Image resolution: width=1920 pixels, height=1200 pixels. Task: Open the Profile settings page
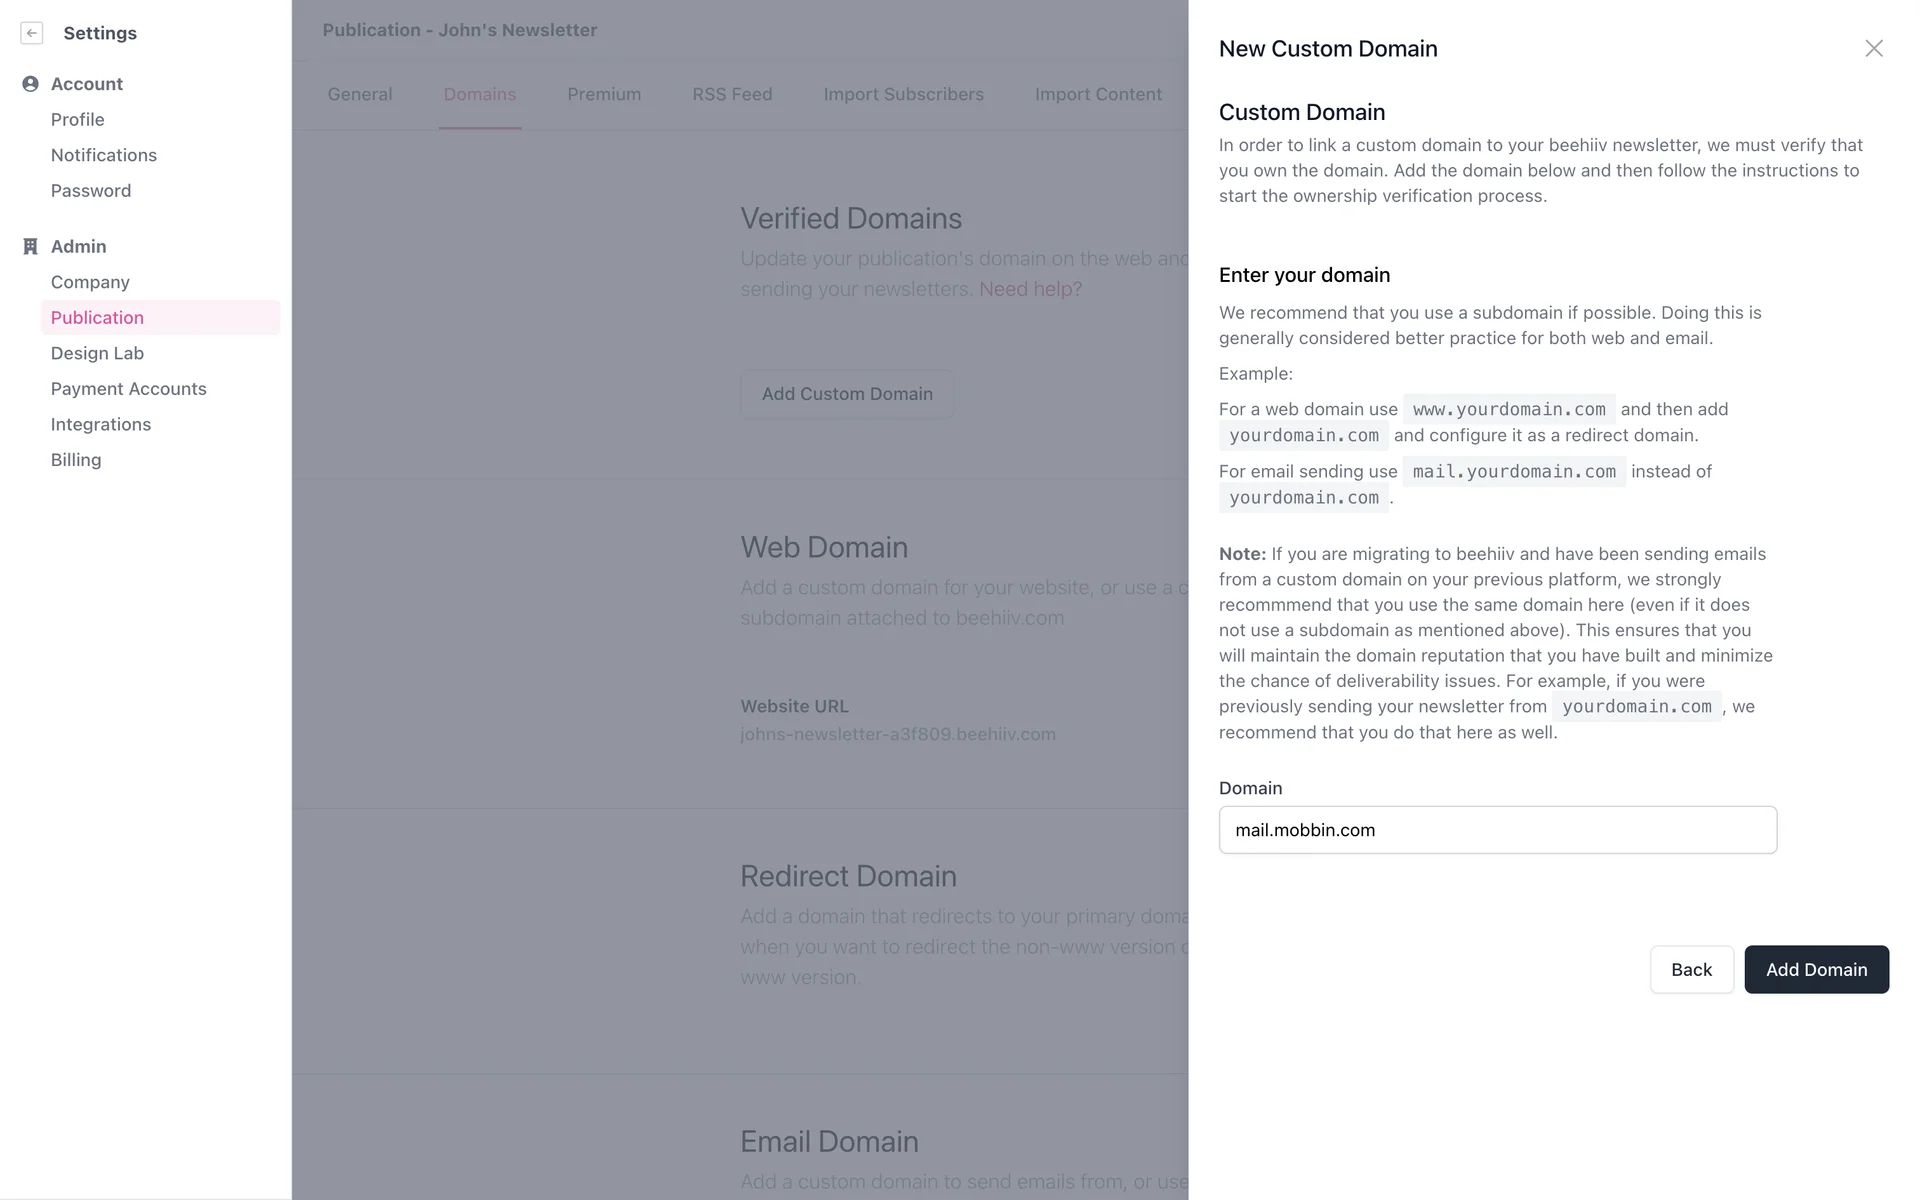click(77, 120)
